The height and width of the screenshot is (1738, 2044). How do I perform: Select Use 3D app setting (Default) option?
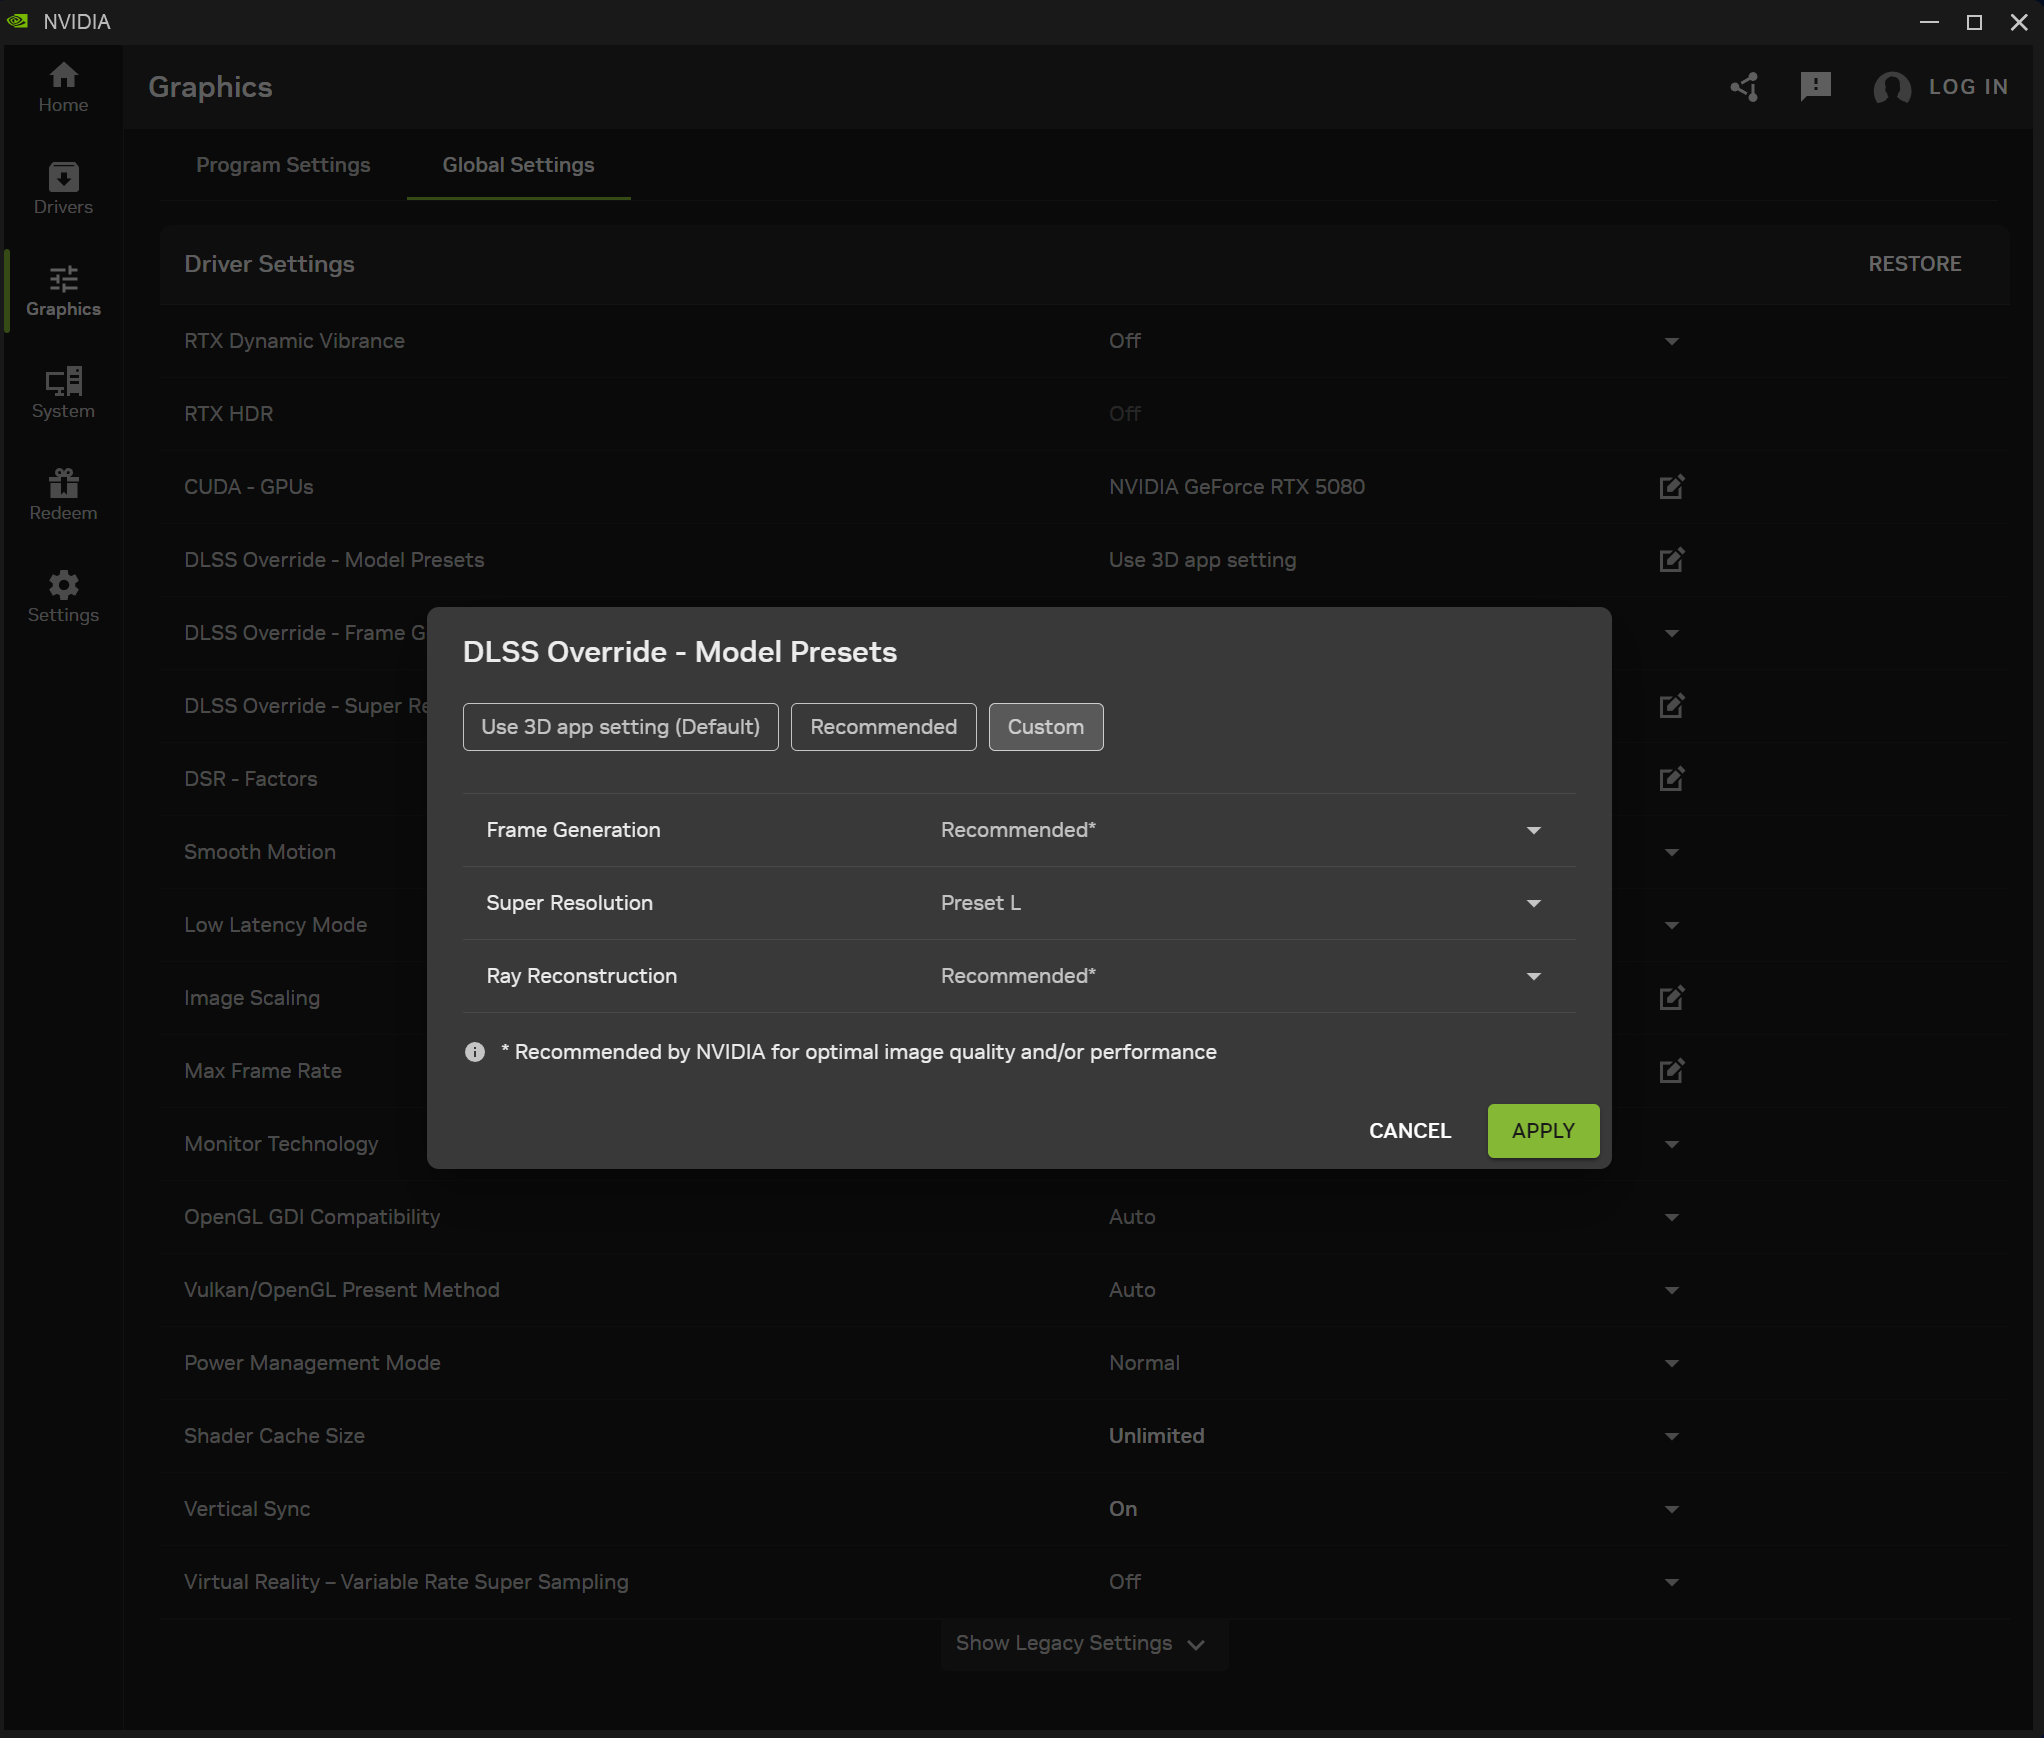620,727
